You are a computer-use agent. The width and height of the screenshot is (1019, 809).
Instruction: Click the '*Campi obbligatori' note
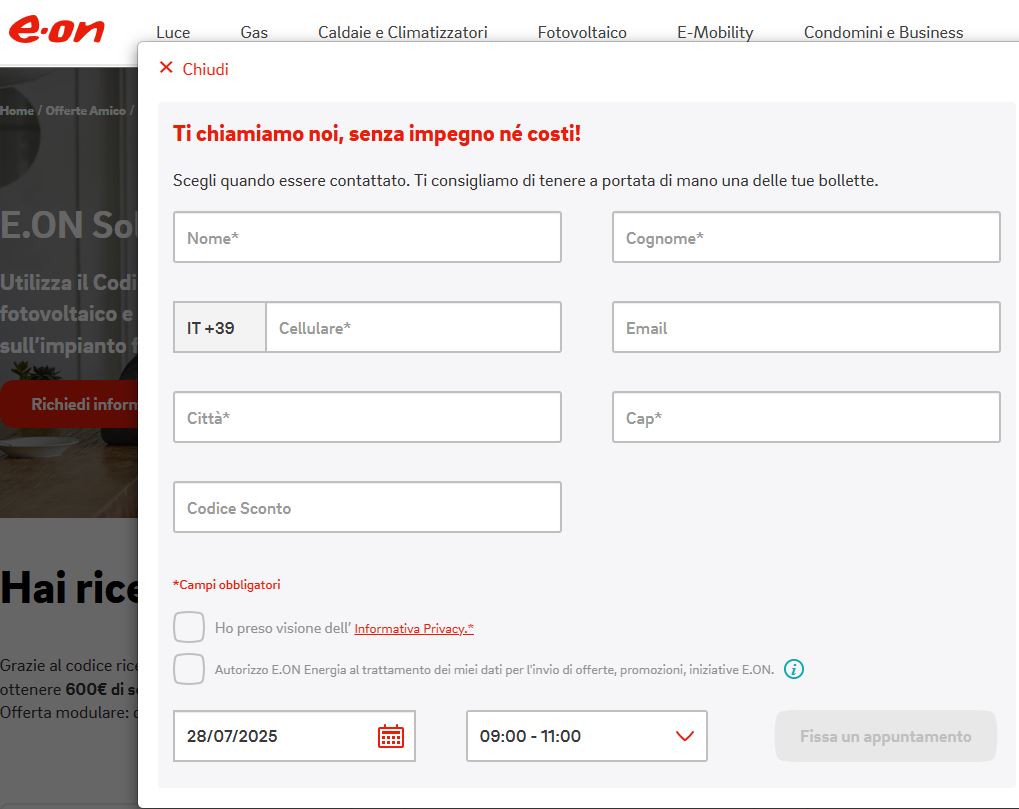(227, 585)
